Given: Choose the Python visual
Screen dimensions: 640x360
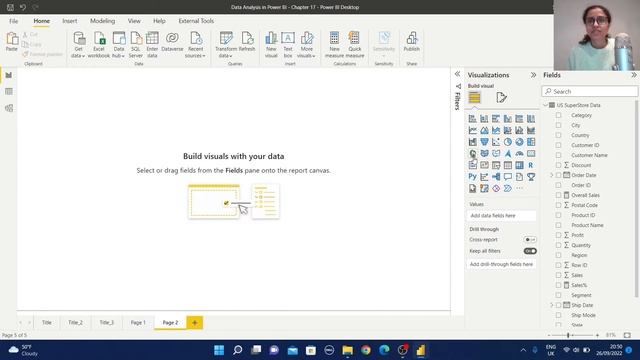Looking at the screenshot, I should click(473, 177).
